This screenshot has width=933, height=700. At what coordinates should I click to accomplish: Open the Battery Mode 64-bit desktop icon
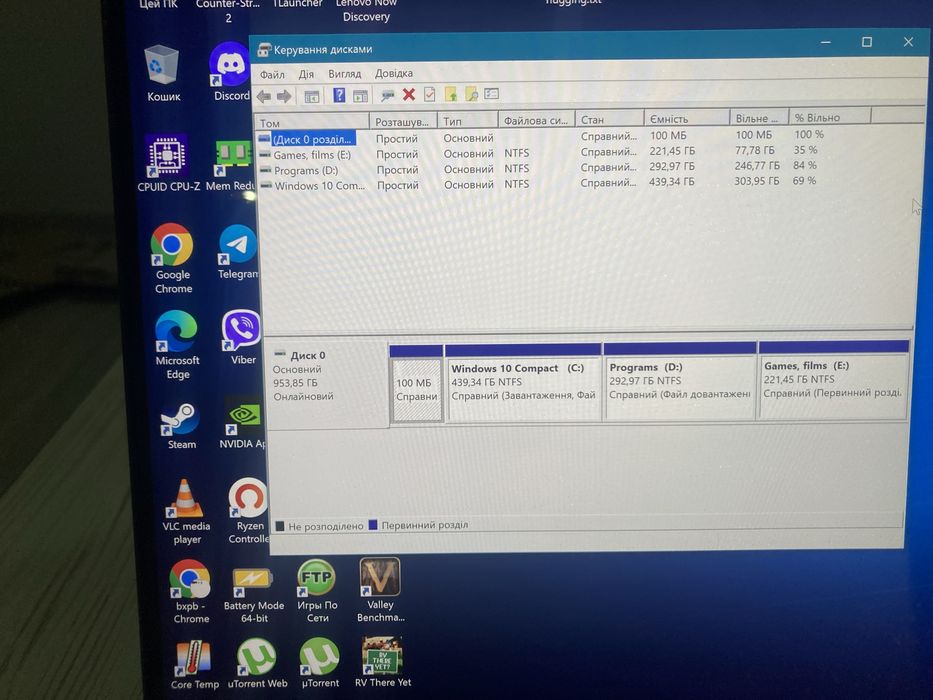[x=253, y=595]
